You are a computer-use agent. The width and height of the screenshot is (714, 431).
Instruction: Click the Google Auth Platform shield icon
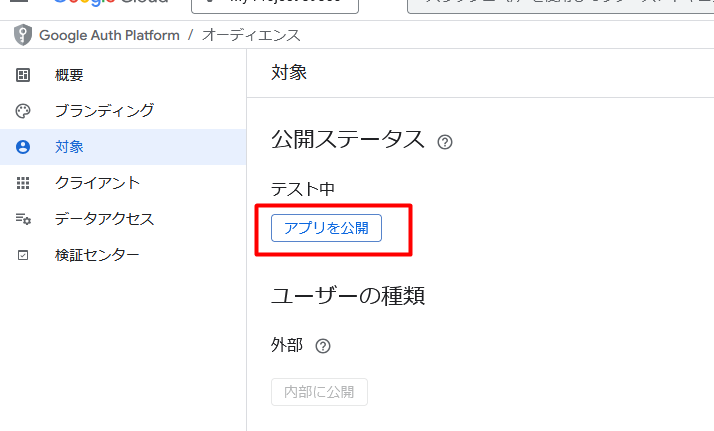point(22,35)
